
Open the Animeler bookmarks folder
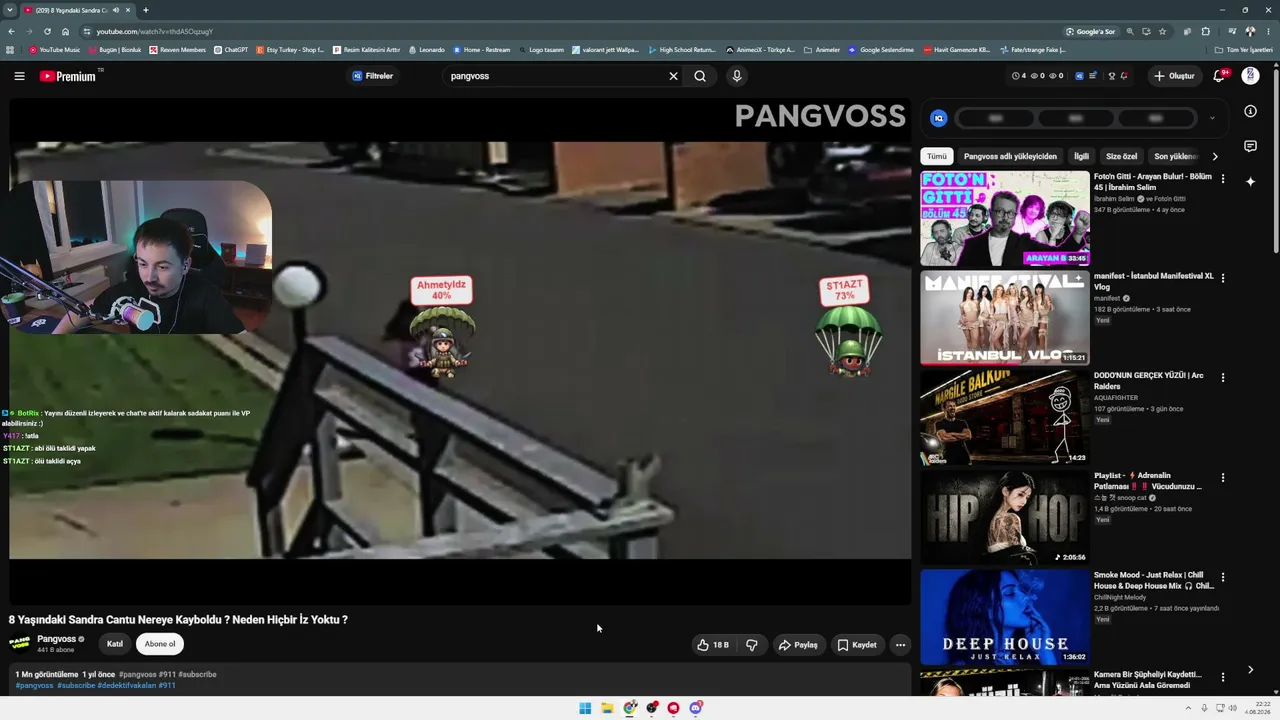click(x=822, y=49)
